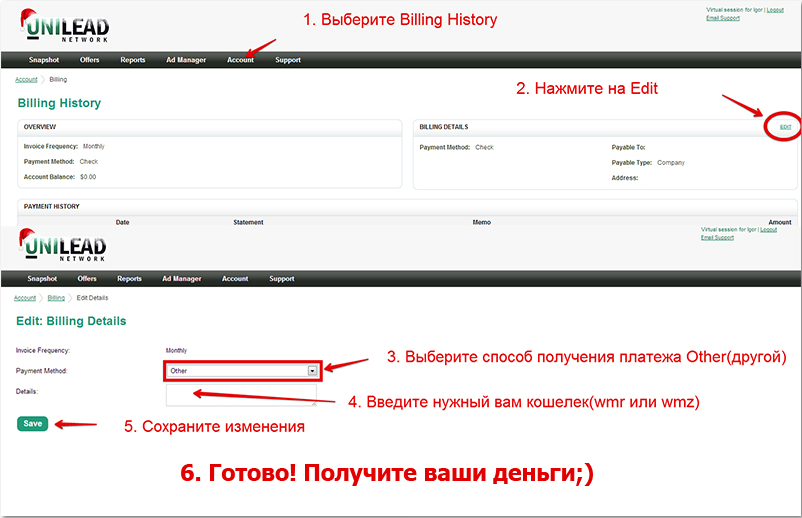This screenshot has width=802, height=518.
Task: Open Account menu on Edit Billing Details page
Action: click(x=235, y=279)
